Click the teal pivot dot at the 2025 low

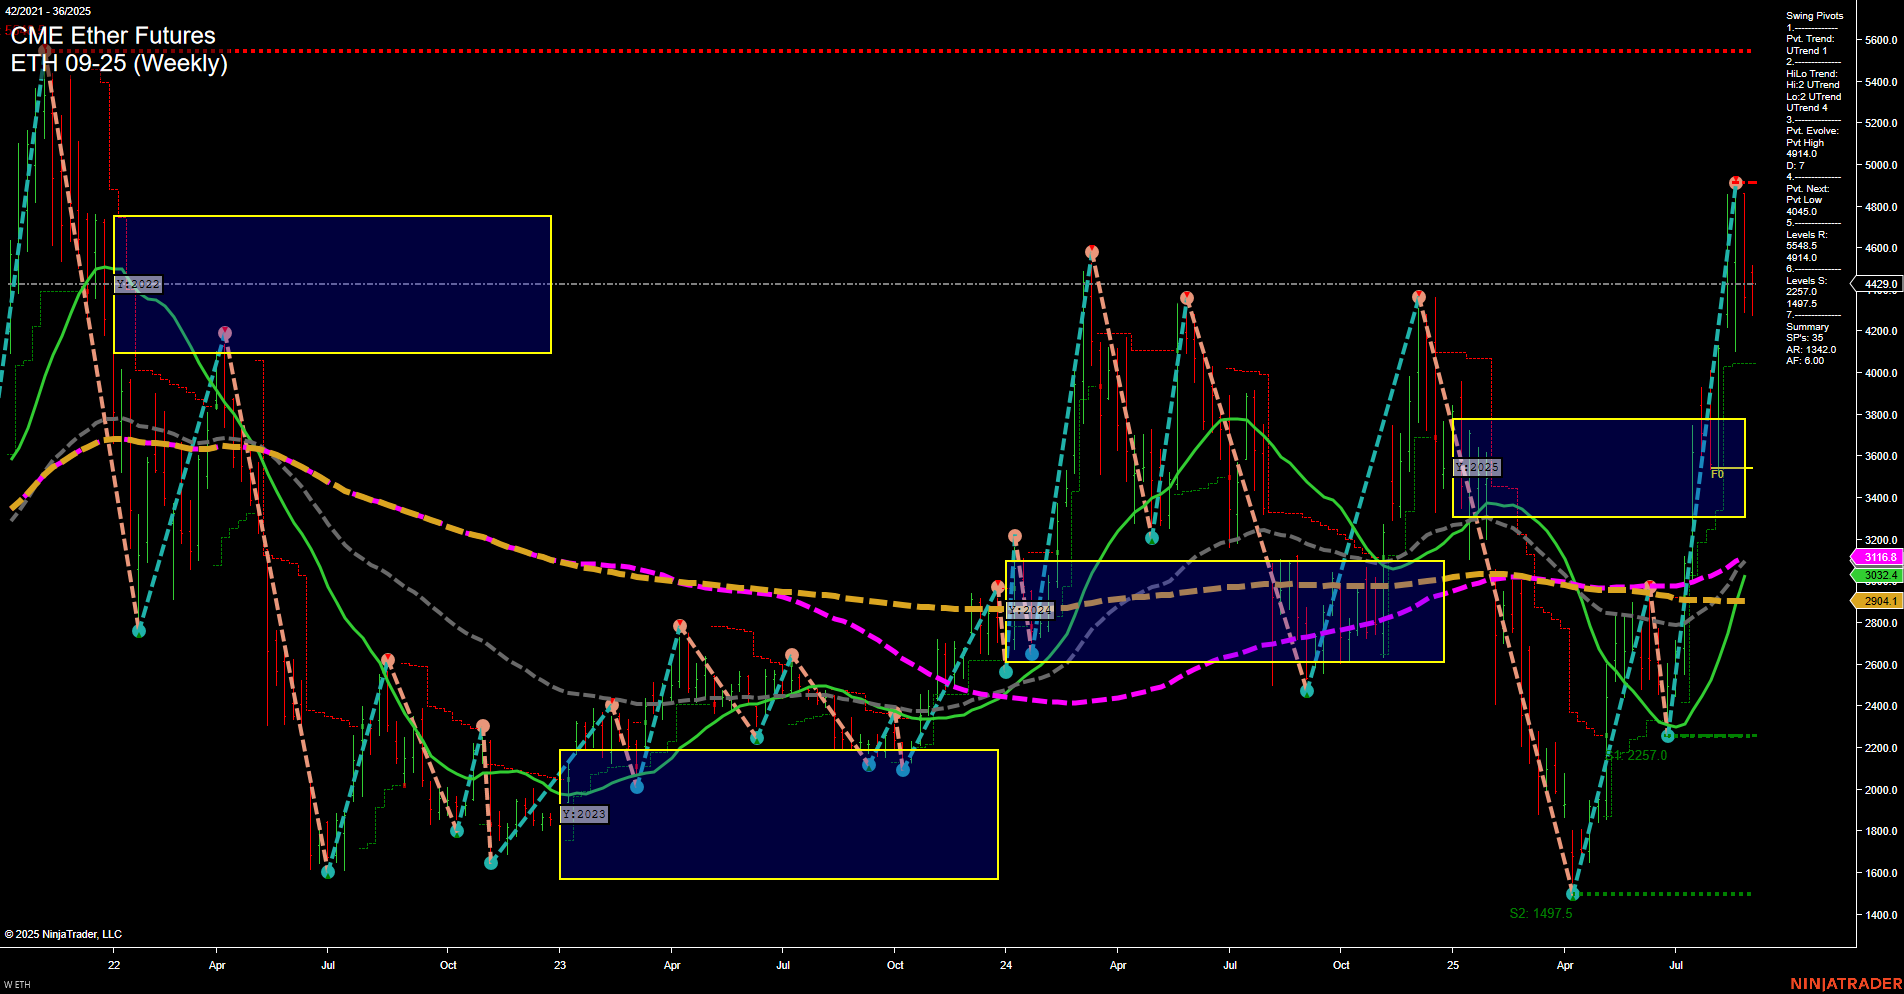1573,893
